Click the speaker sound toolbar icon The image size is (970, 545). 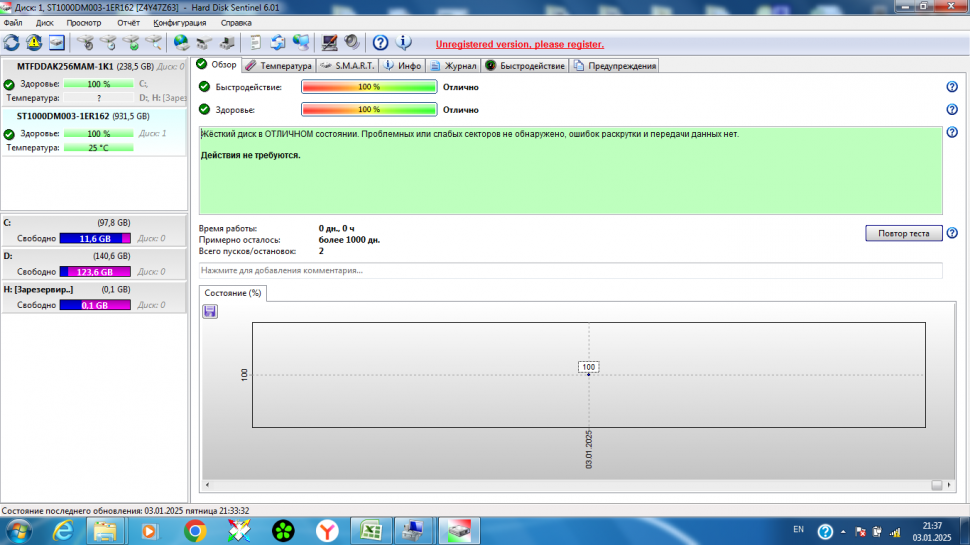(x=351, y=43)
